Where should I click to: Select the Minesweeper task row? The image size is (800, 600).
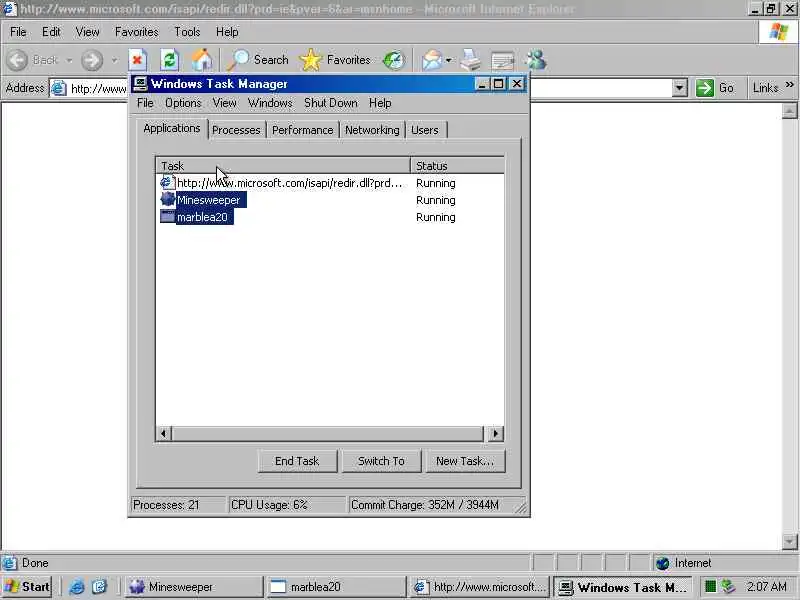click(330, 200)
